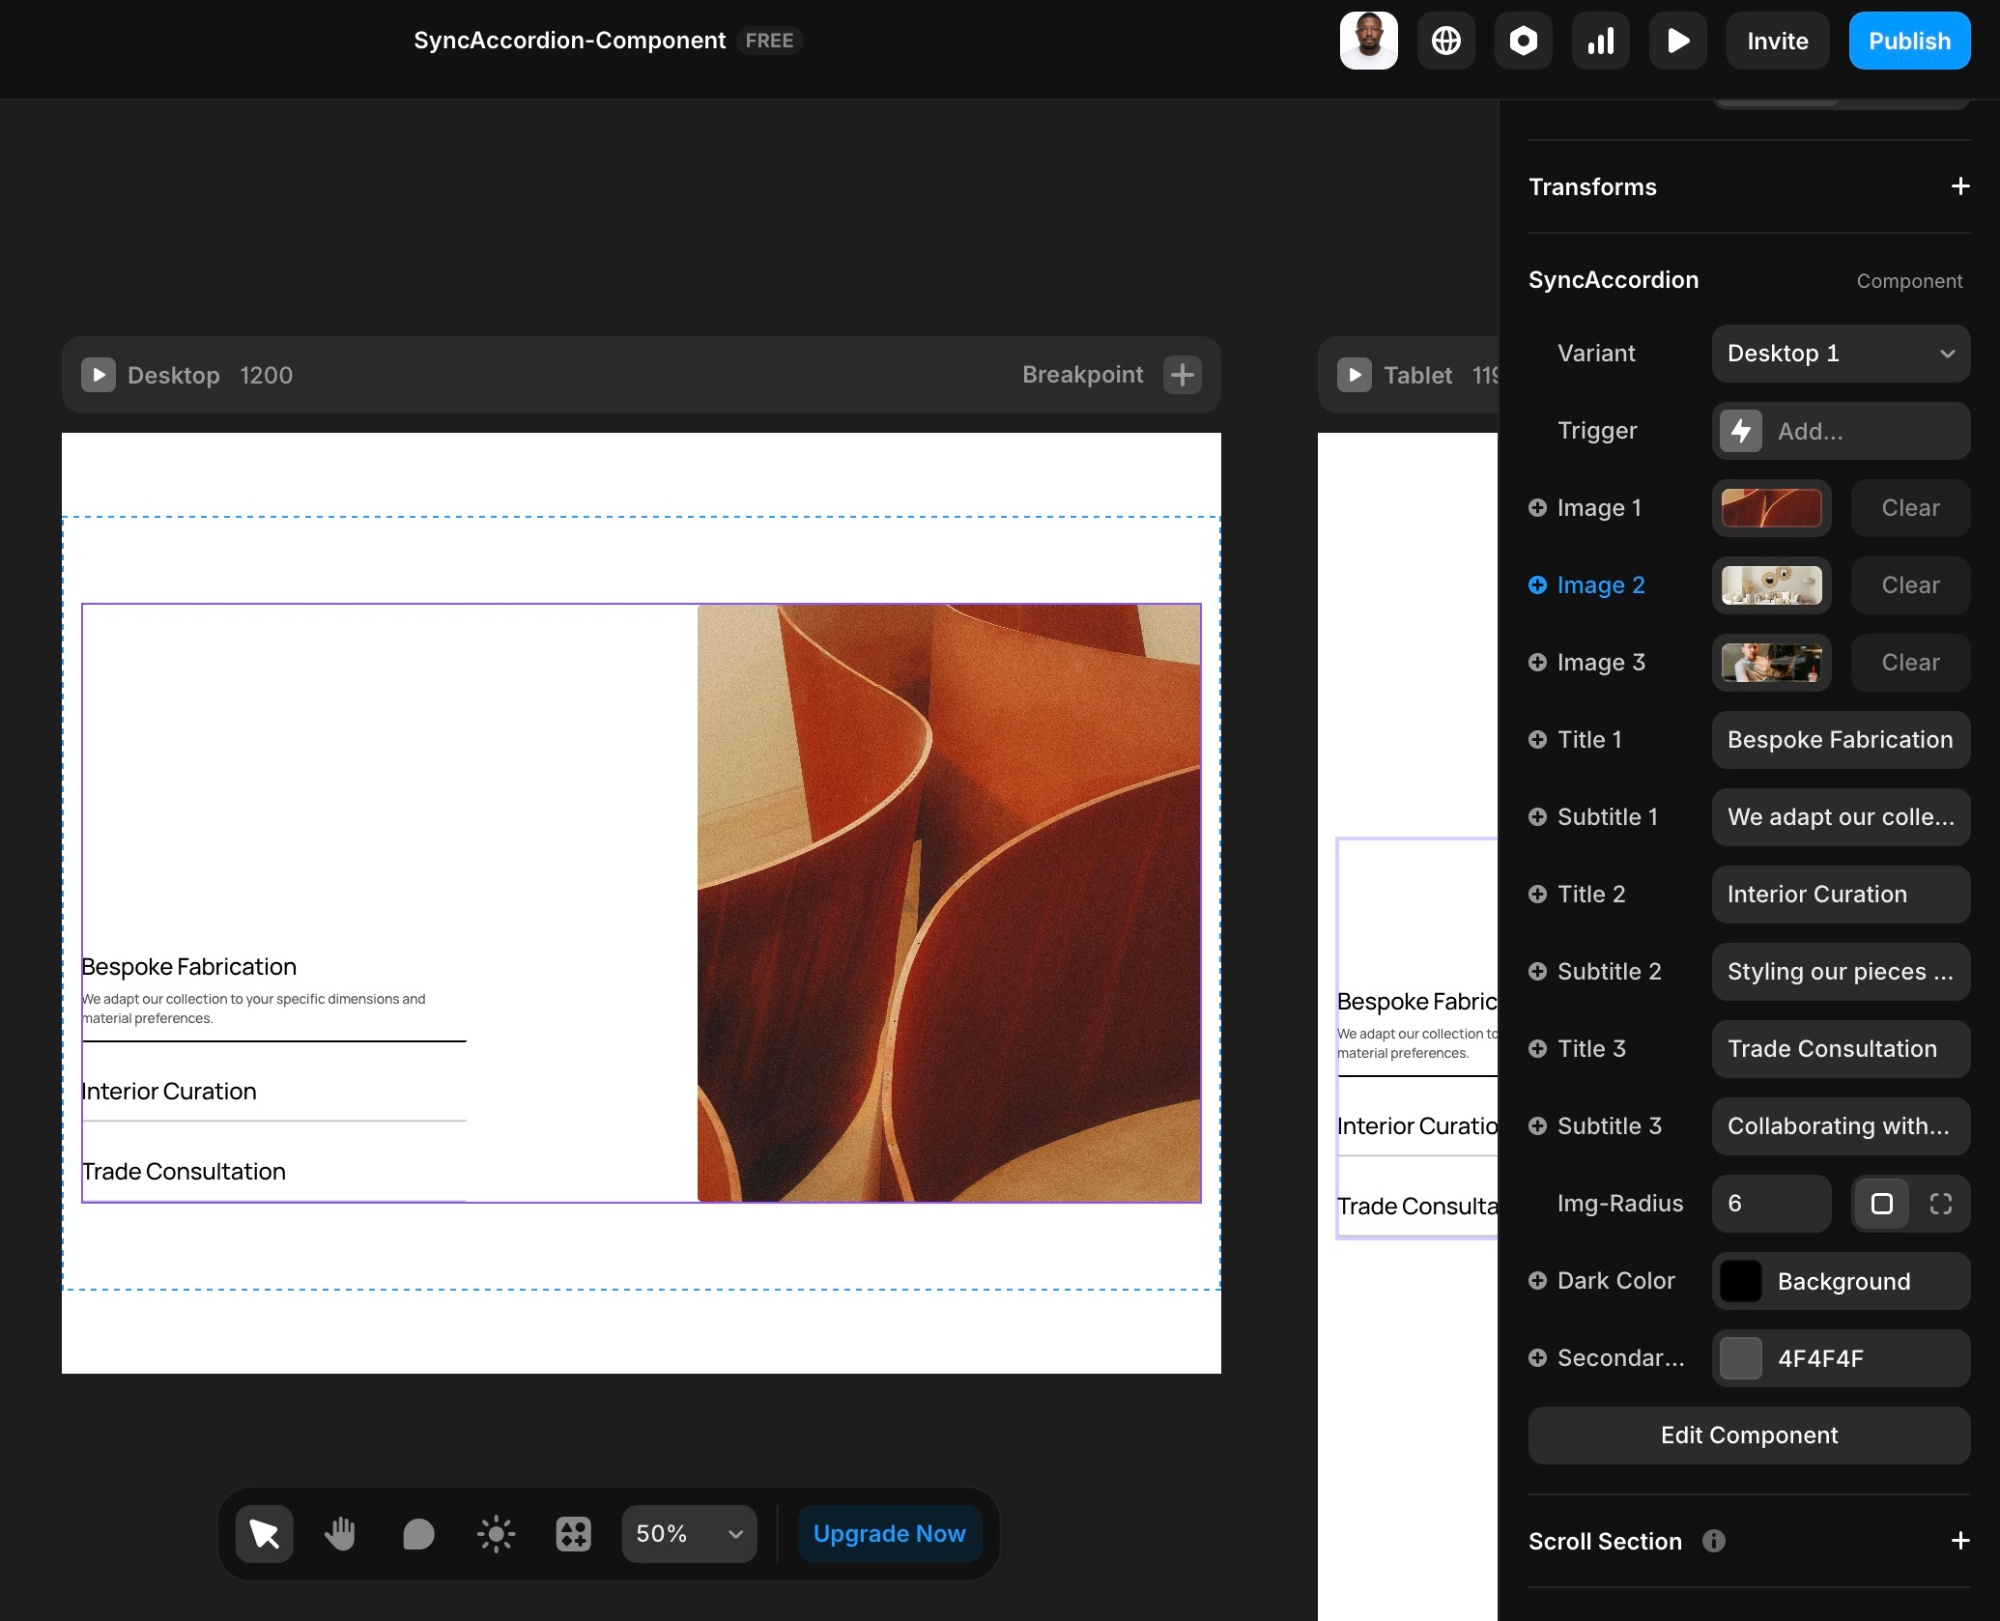Expand the Transforms section with plus

[1960, 187]
